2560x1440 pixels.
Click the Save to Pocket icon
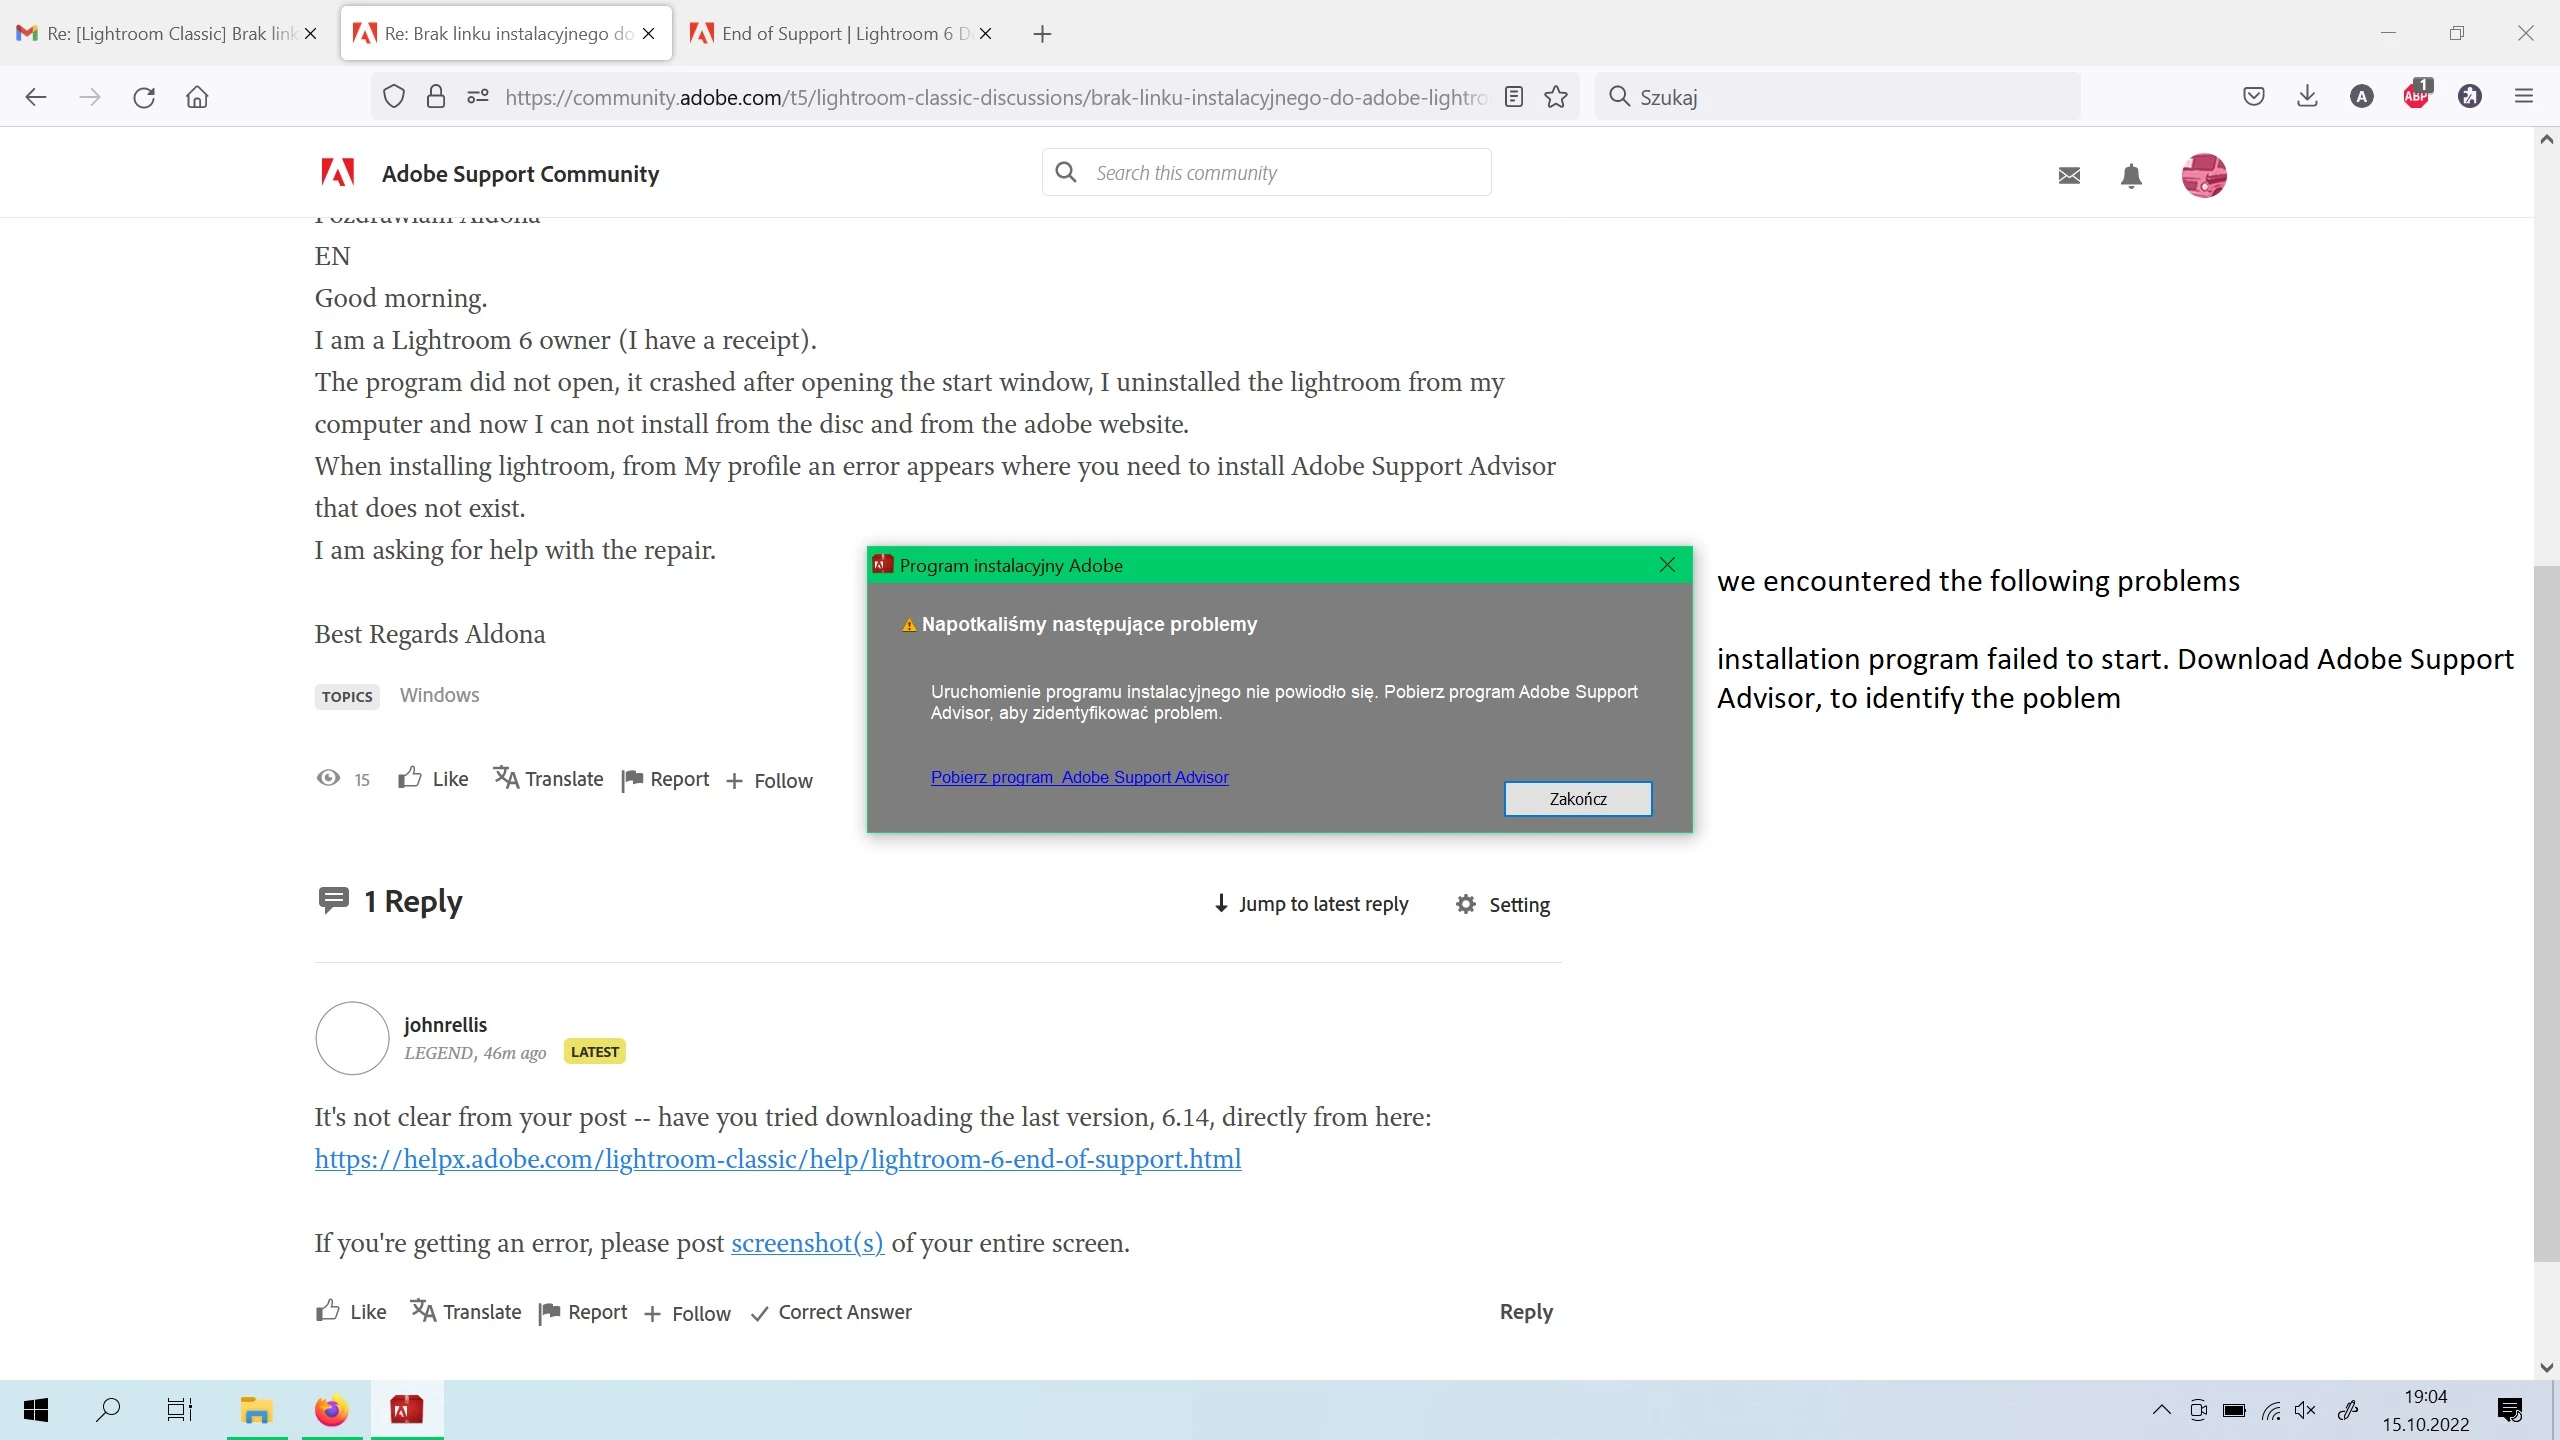pyautogui.click(x=2253, y=97)
